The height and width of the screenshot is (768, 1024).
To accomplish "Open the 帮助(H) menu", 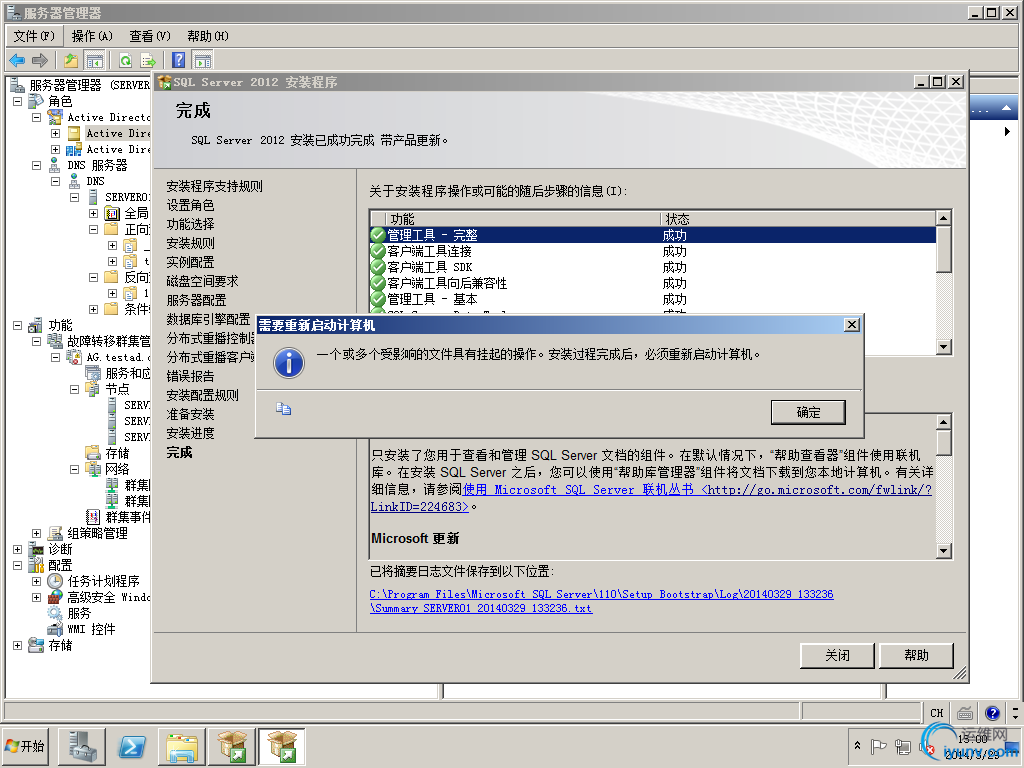I will click(208, 36).
